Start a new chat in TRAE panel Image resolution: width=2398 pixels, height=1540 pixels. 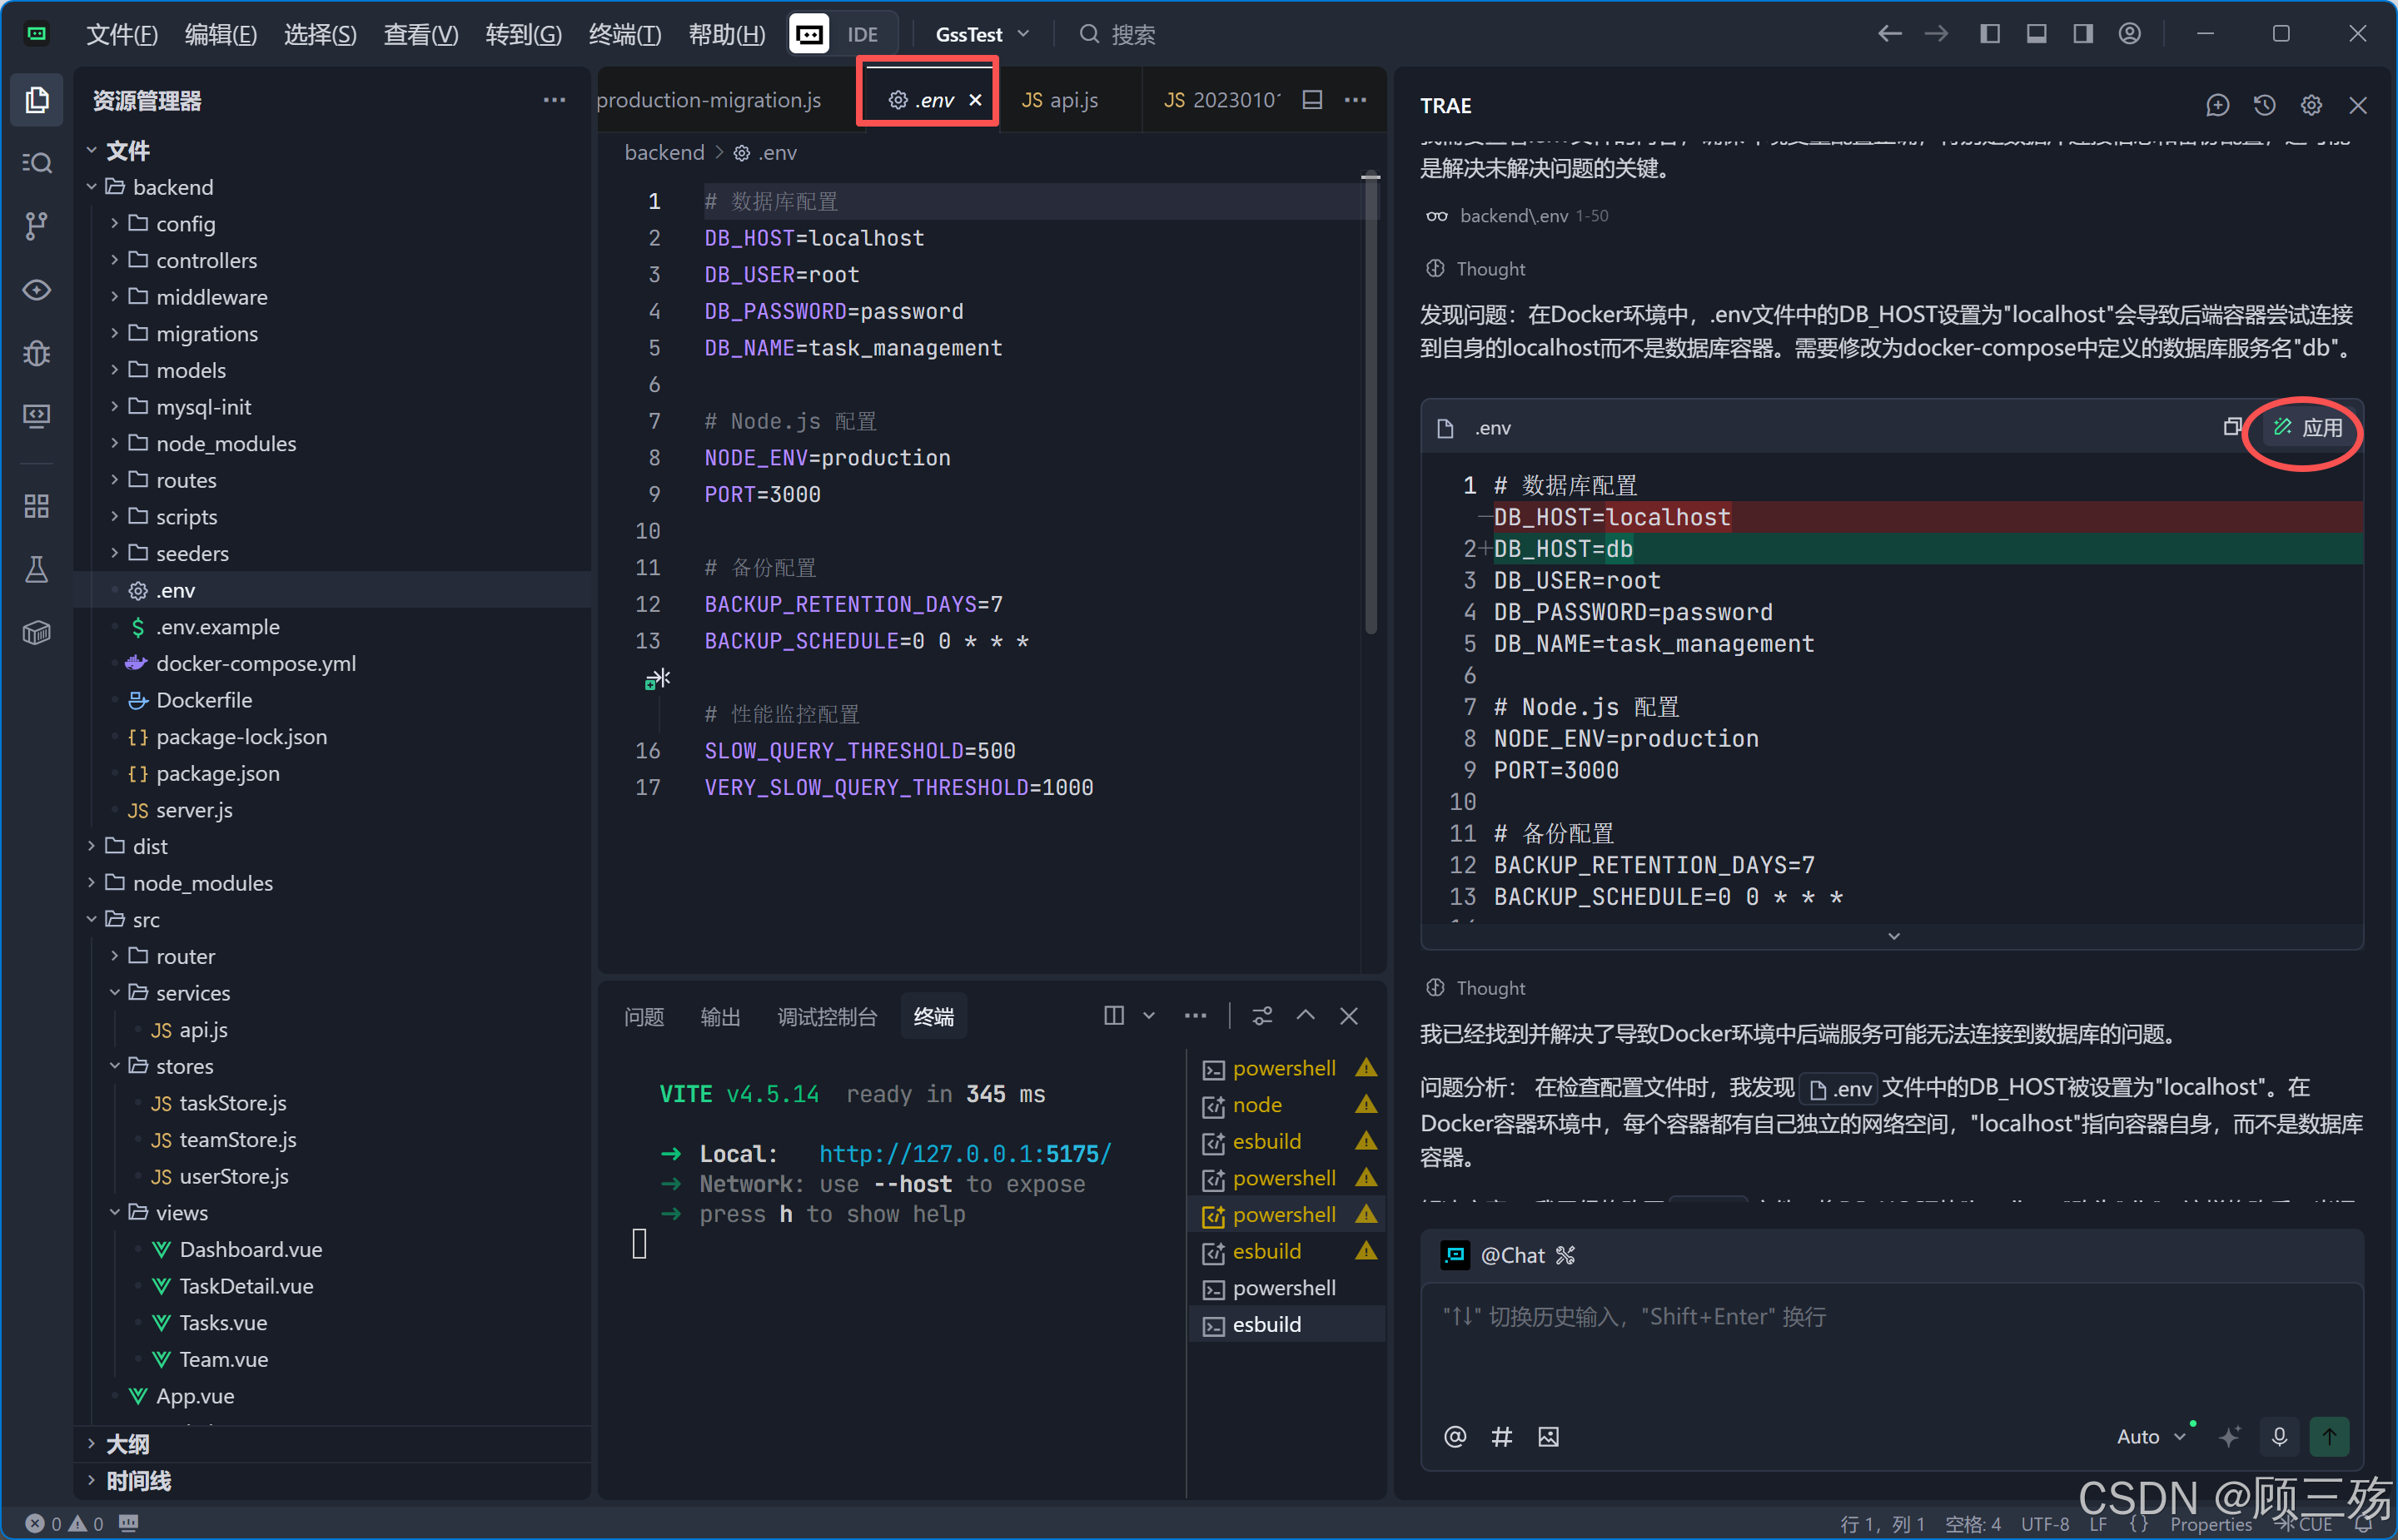pos(2217,105)
